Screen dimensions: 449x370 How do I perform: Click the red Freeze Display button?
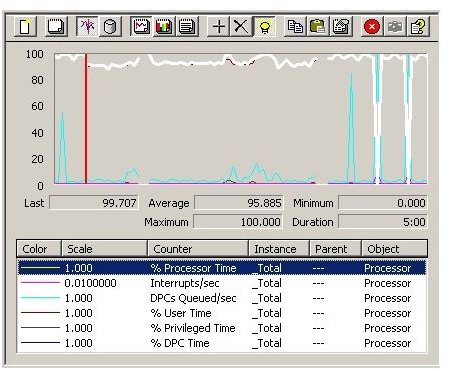coord(372,26)
